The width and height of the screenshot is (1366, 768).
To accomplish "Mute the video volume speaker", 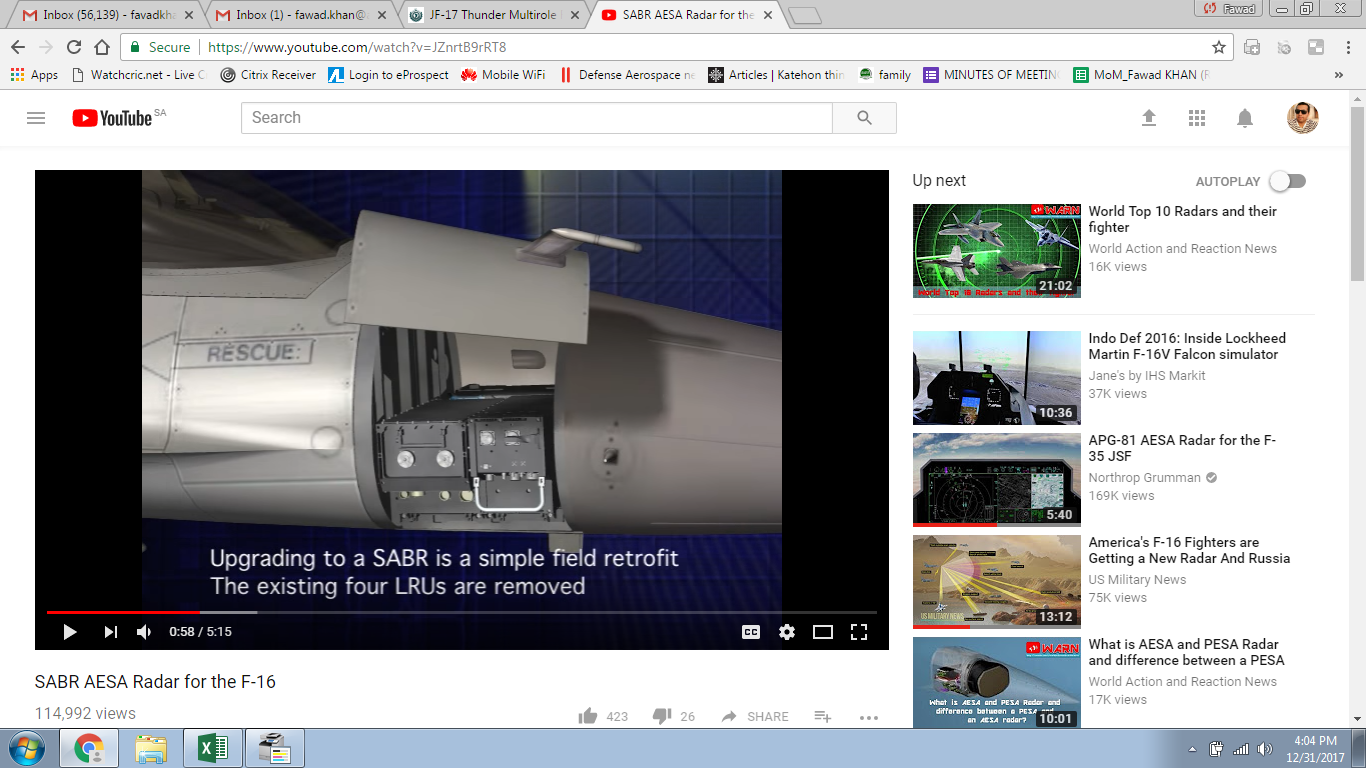I will point(145,632).
